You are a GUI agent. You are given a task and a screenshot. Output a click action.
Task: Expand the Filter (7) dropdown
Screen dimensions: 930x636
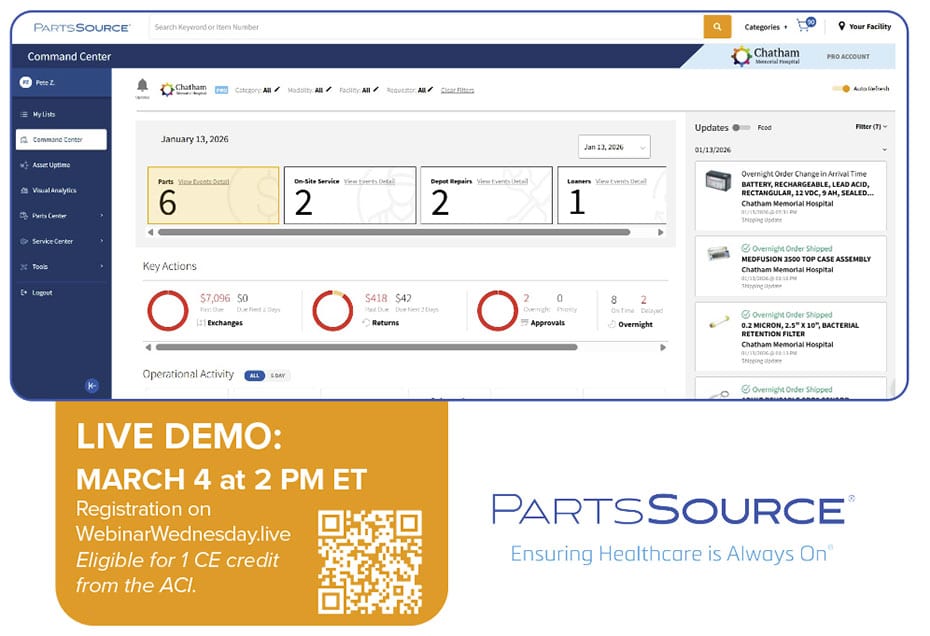tap(871, 127)
